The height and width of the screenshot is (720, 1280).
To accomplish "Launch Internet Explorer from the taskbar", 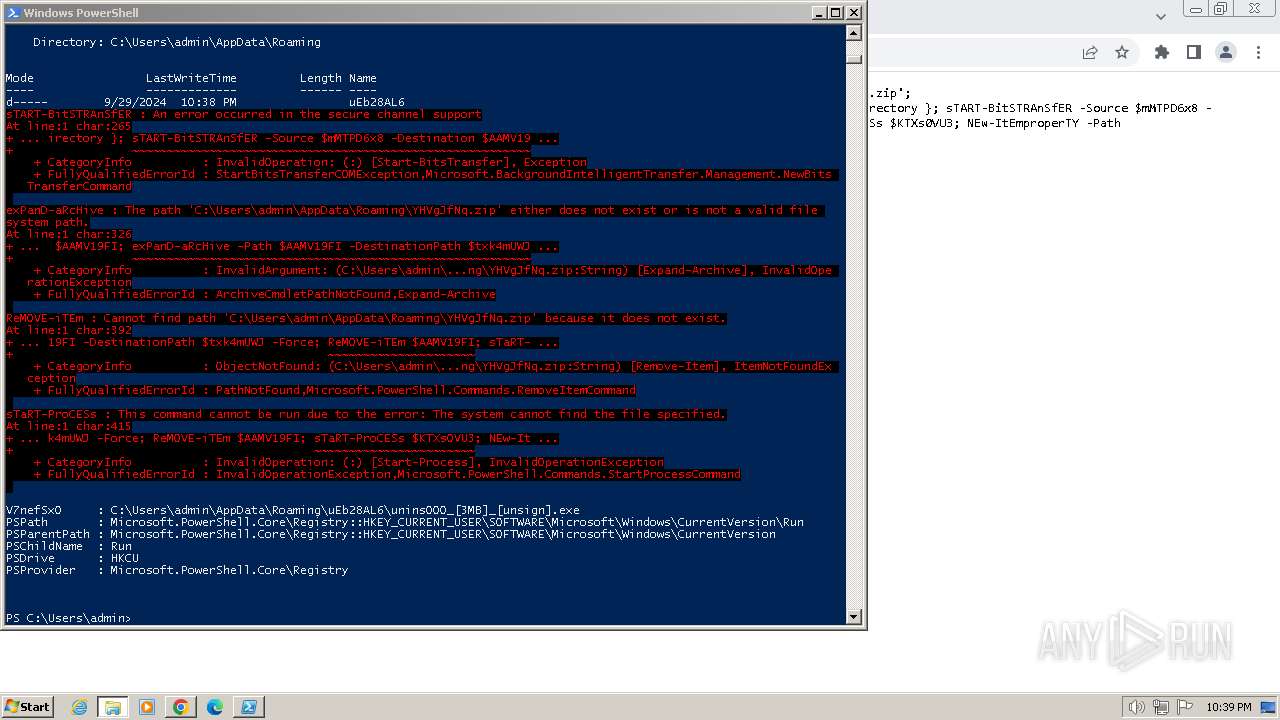I will (79, 707).
